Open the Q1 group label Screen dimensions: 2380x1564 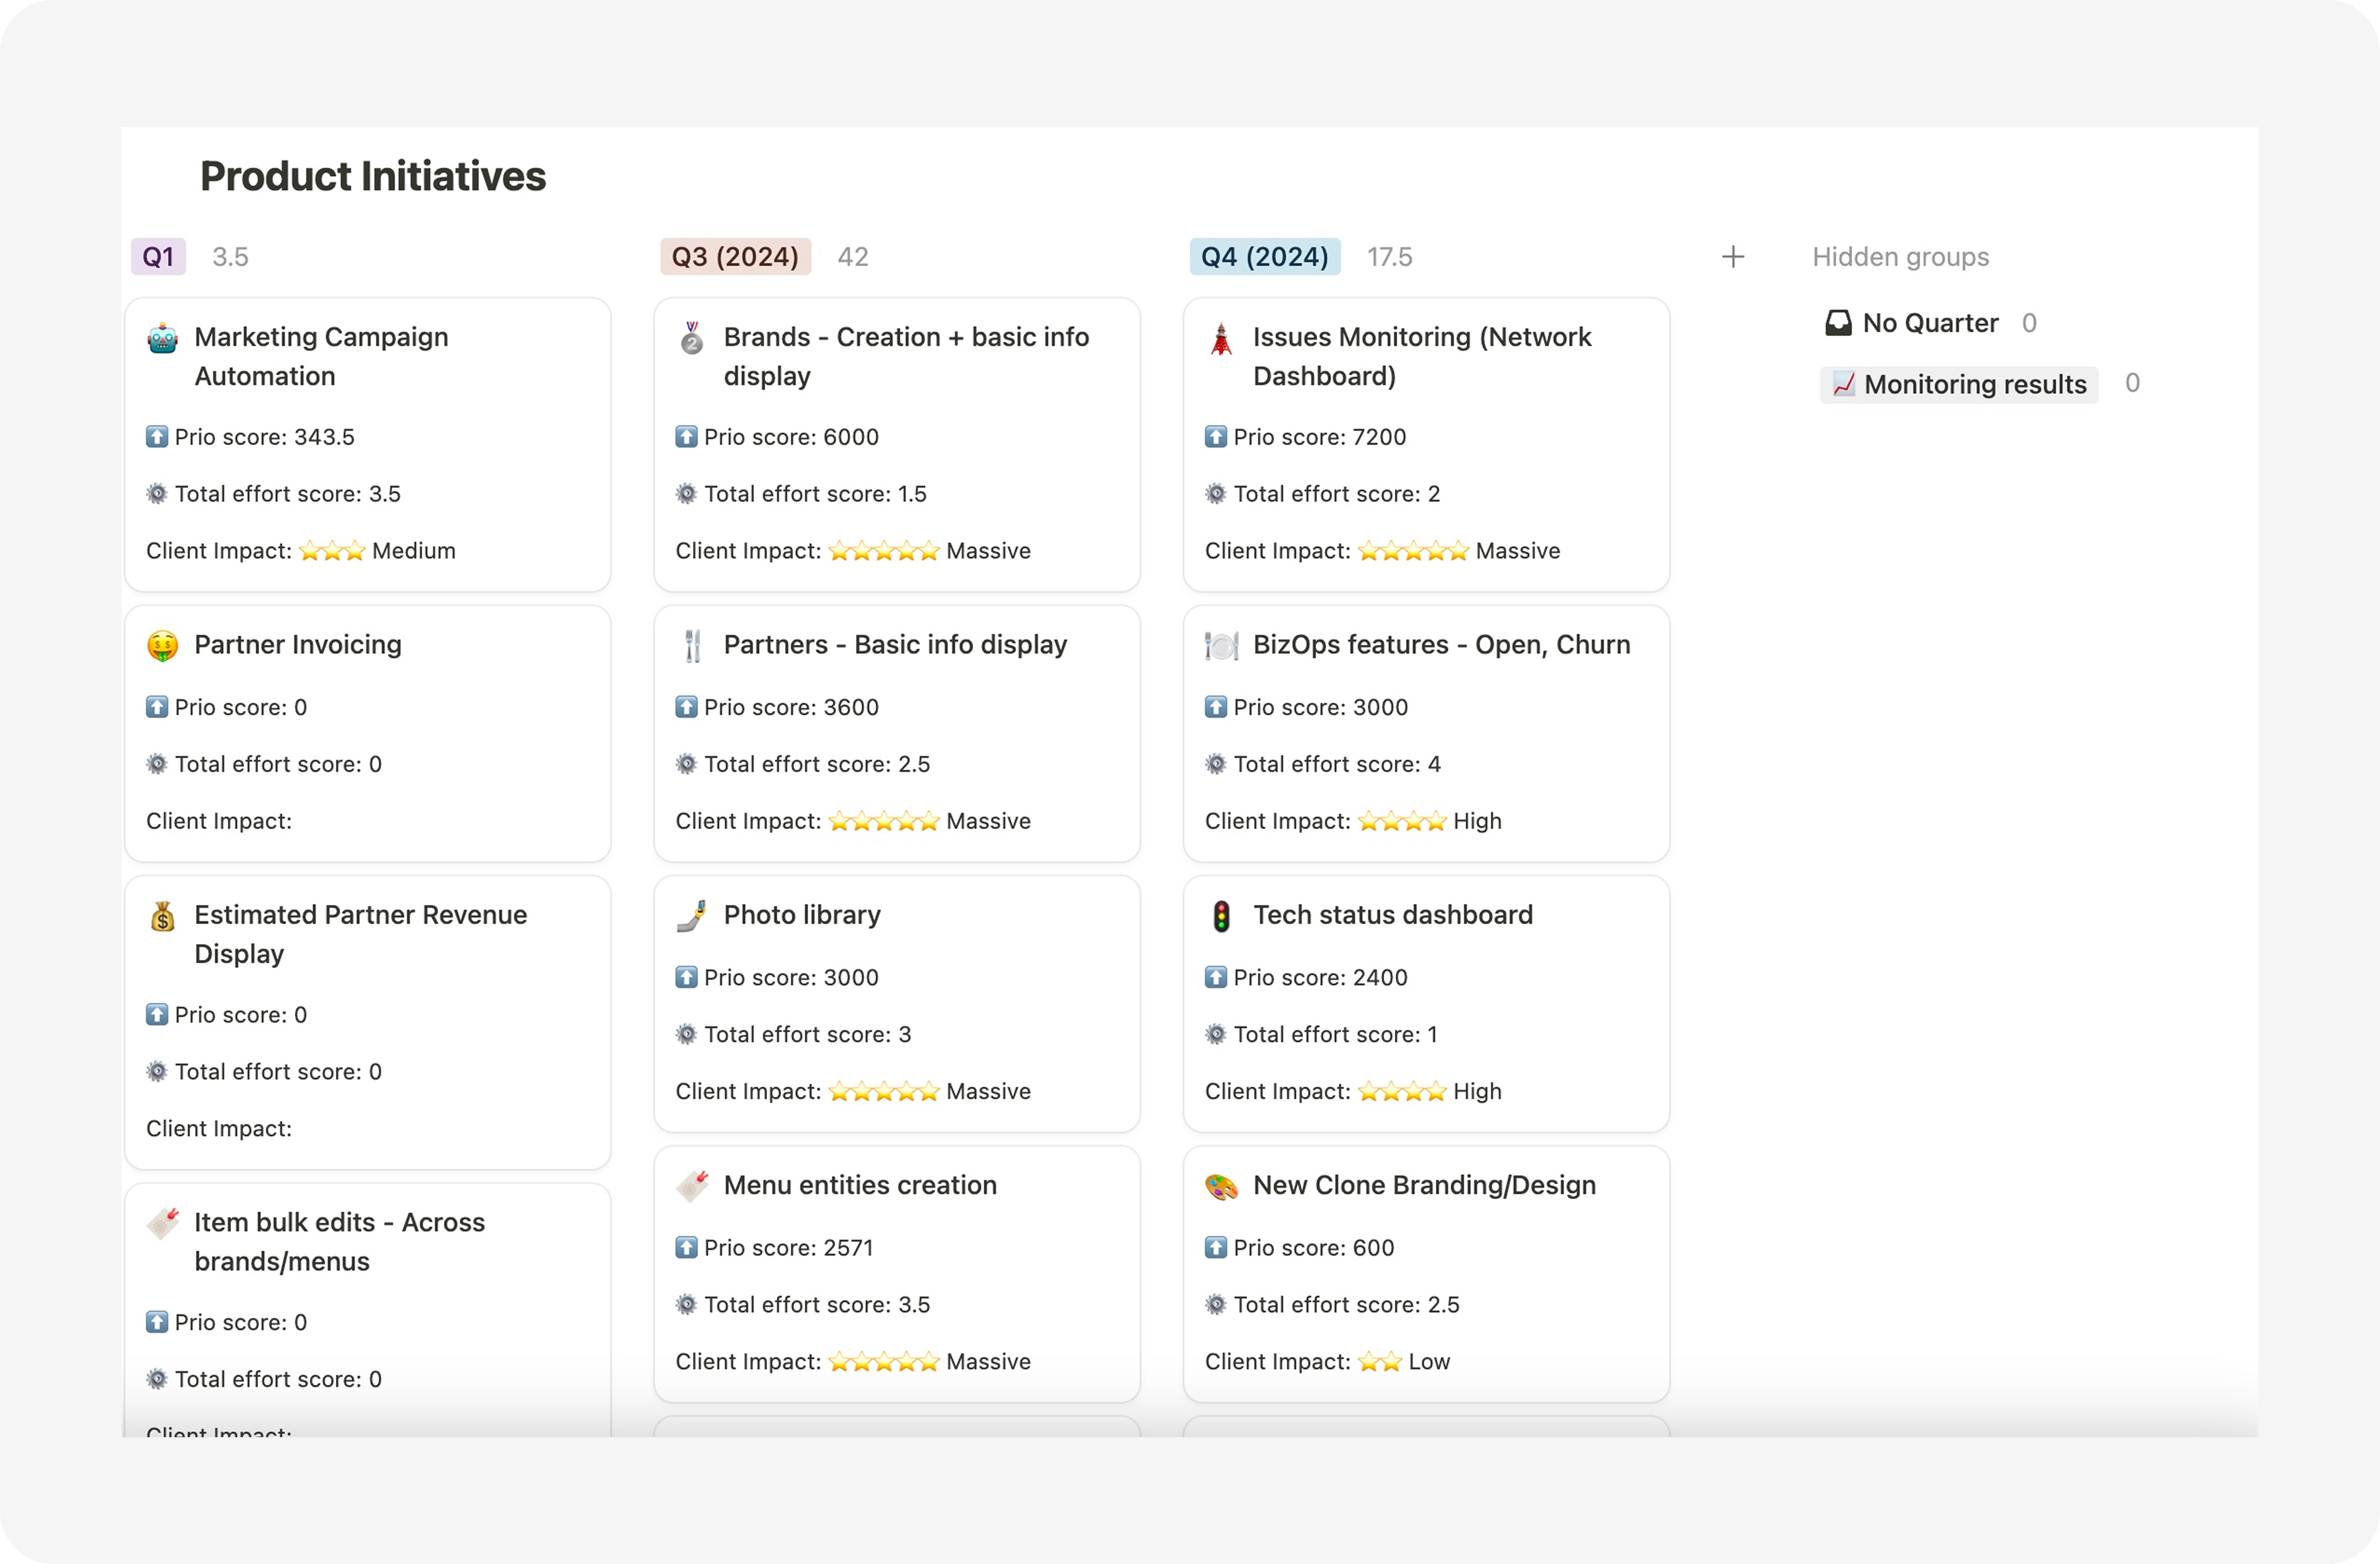click(x=158, y=257)
